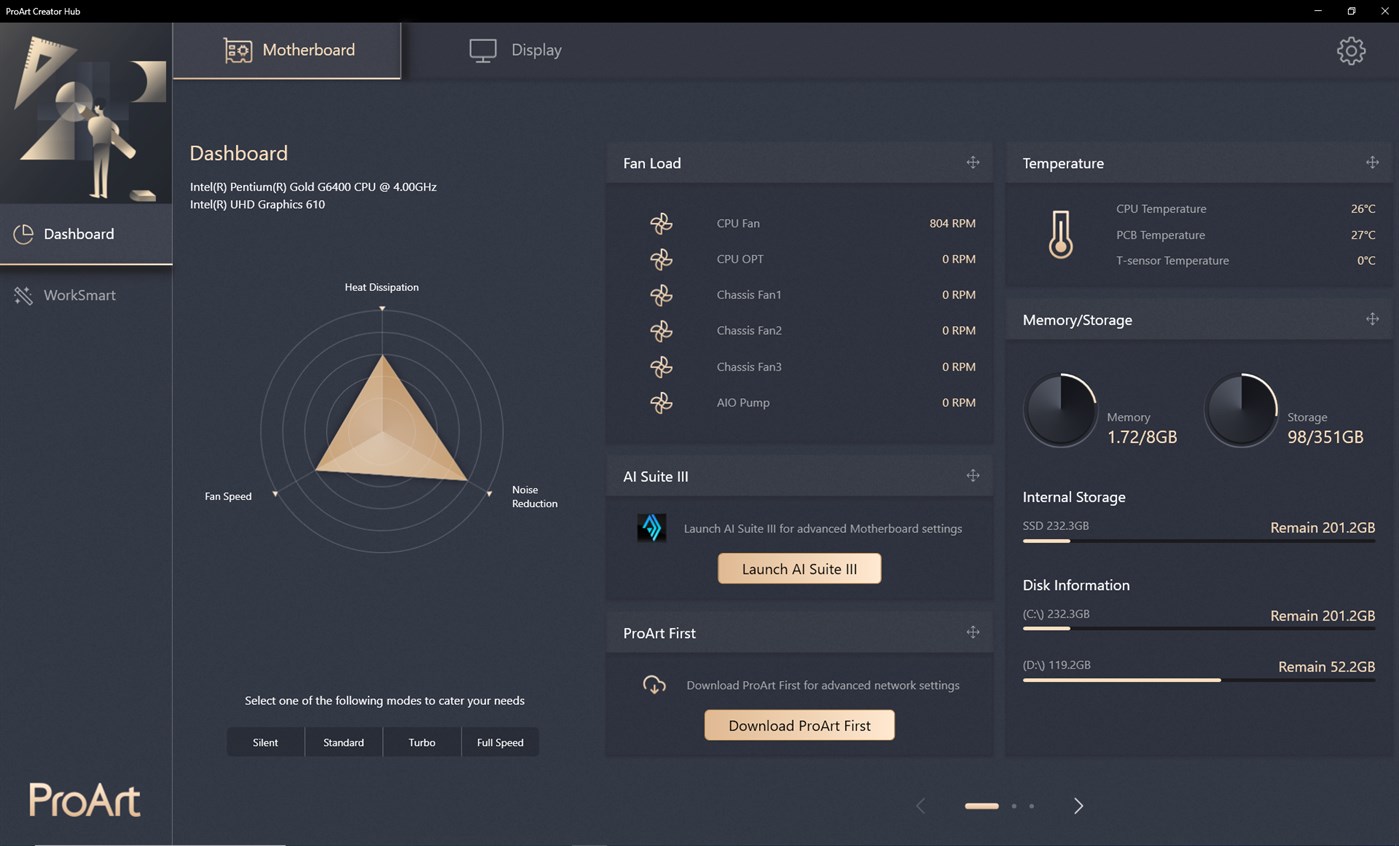Open the Dashboard sidebar item

(x=86, y=234)
